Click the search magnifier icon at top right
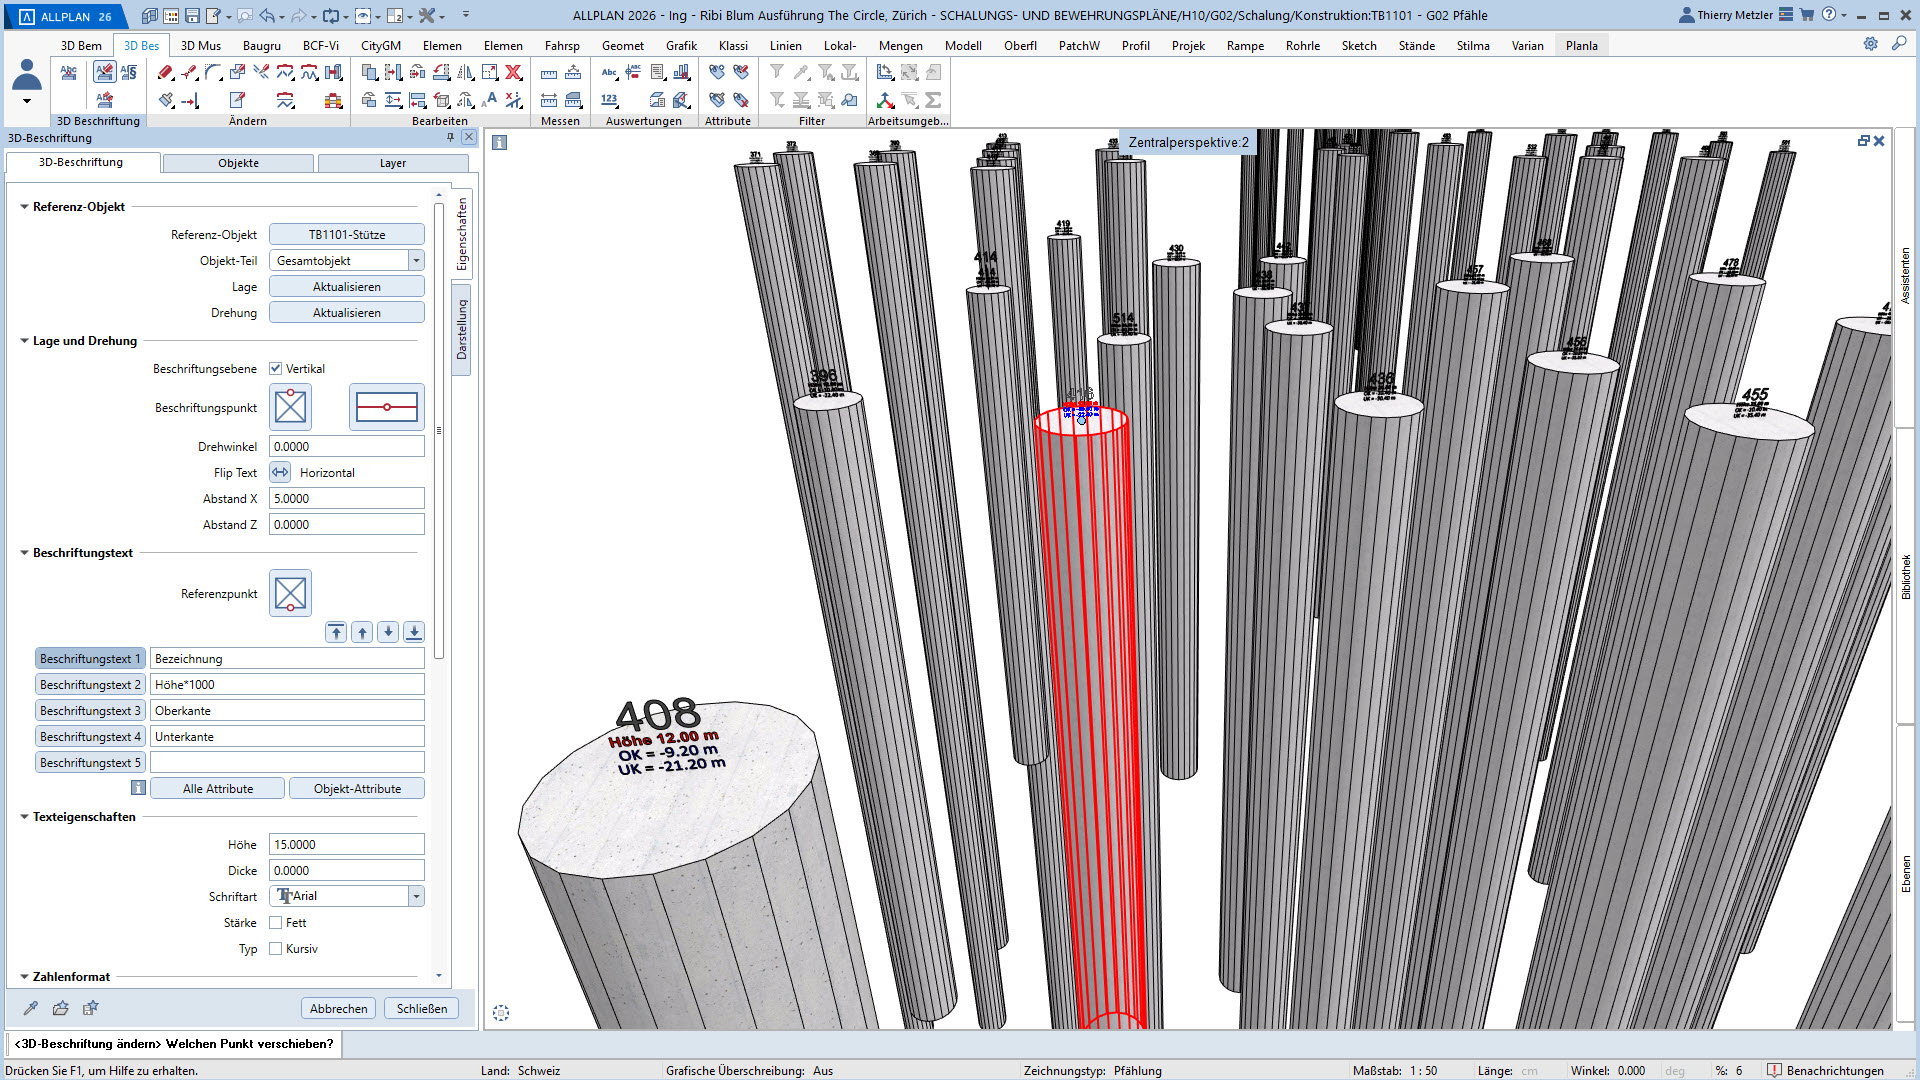Screen dimensions: 1920x1080 pos(1898,44)
